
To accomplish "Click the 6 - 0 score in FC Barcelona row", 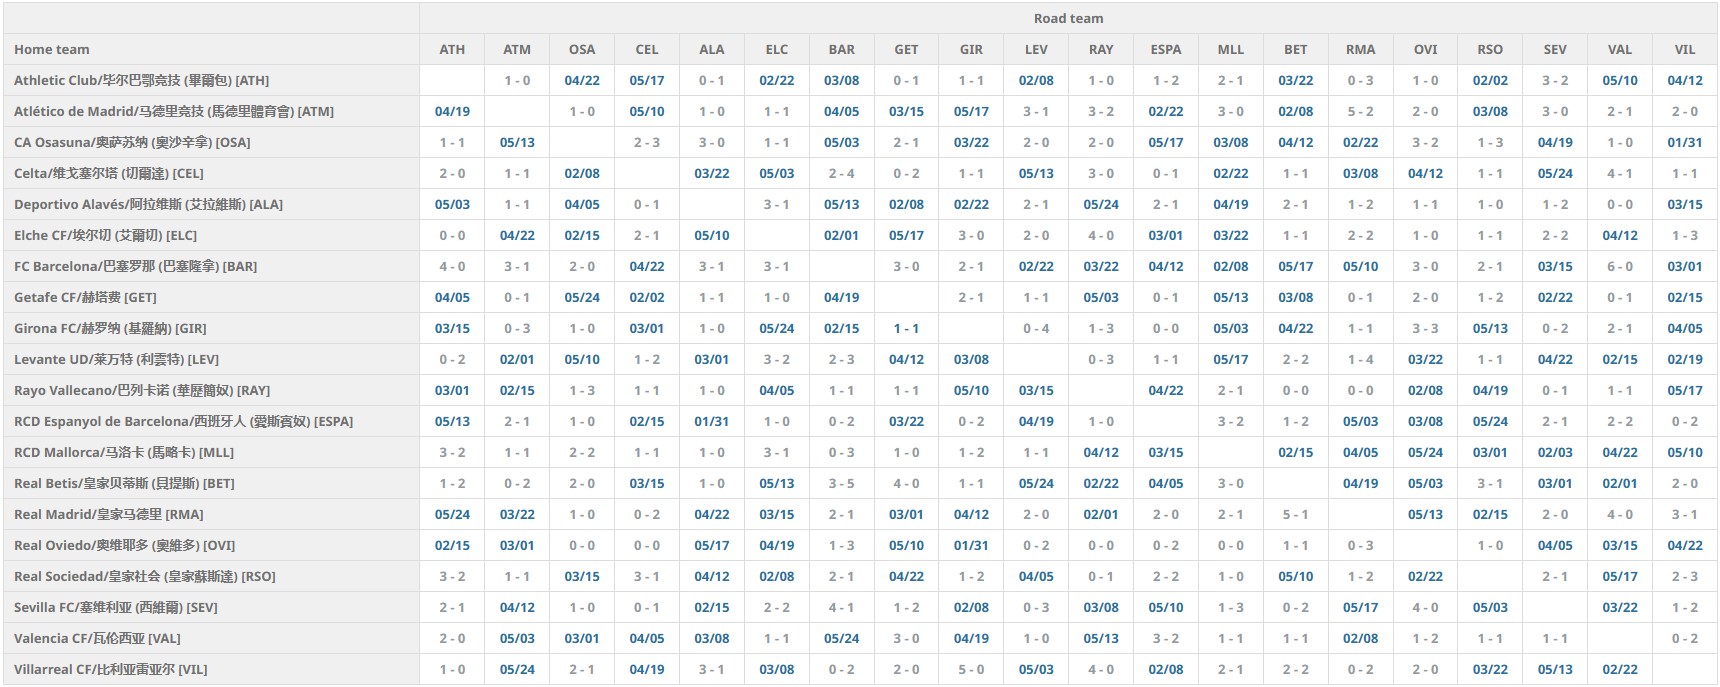I will 1620,267.
